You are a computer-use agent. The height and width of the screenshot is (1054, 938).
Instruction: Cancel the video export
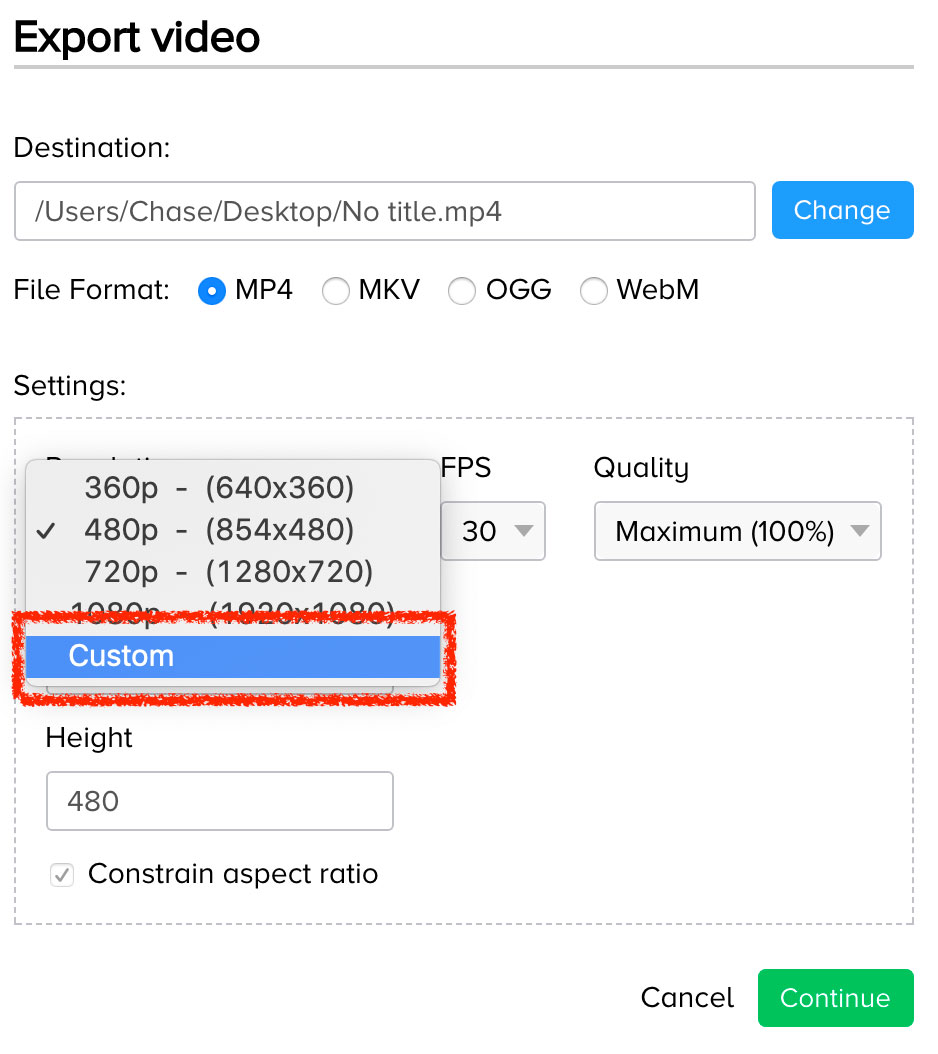coord(687,998)
